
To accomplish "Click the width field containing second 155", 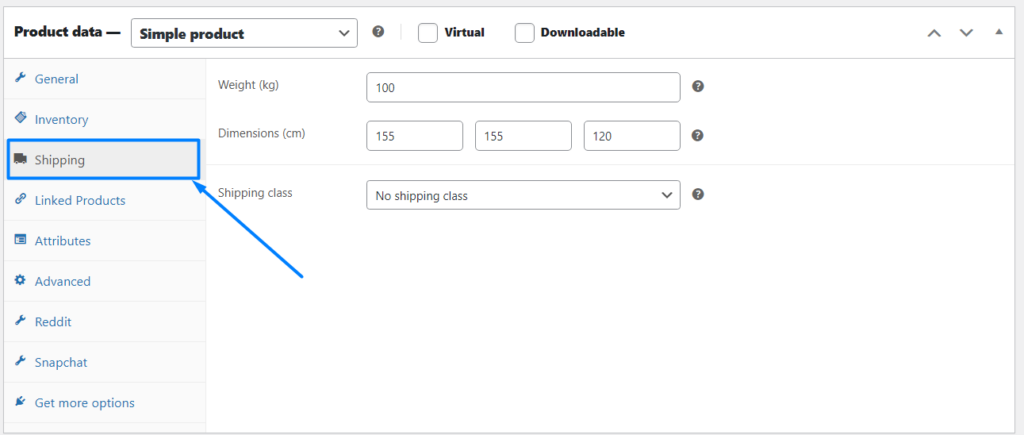I will point(523,136).
